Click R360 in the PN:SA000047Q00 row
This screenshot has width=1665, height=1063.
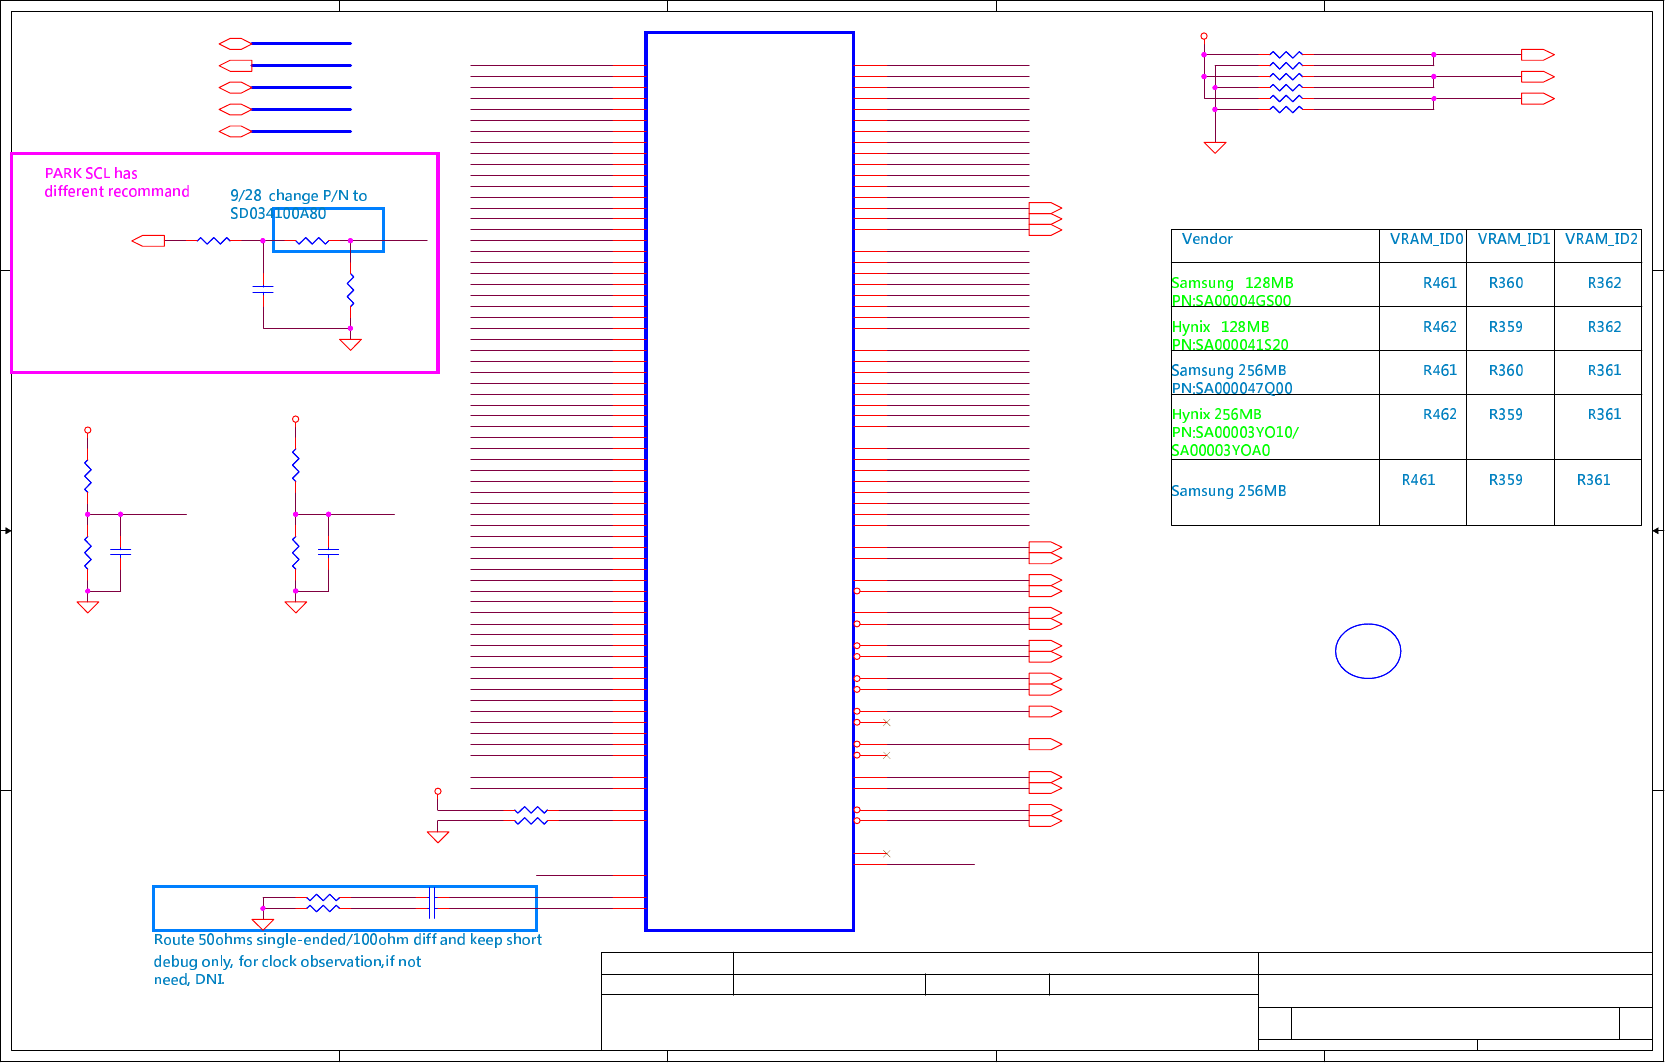click(x=1506, y=370)
